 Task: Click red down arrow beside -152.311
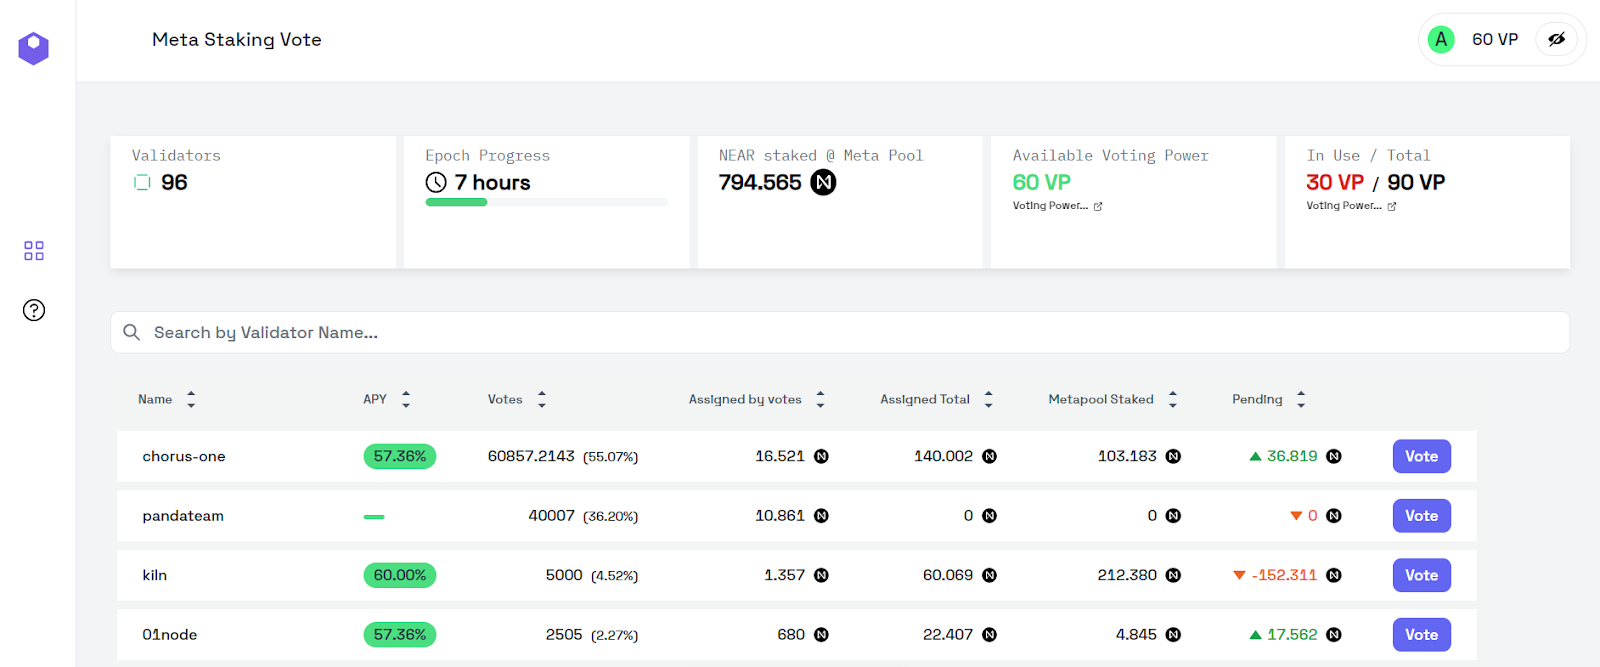pyautogui.click(x=1239, y=575)
